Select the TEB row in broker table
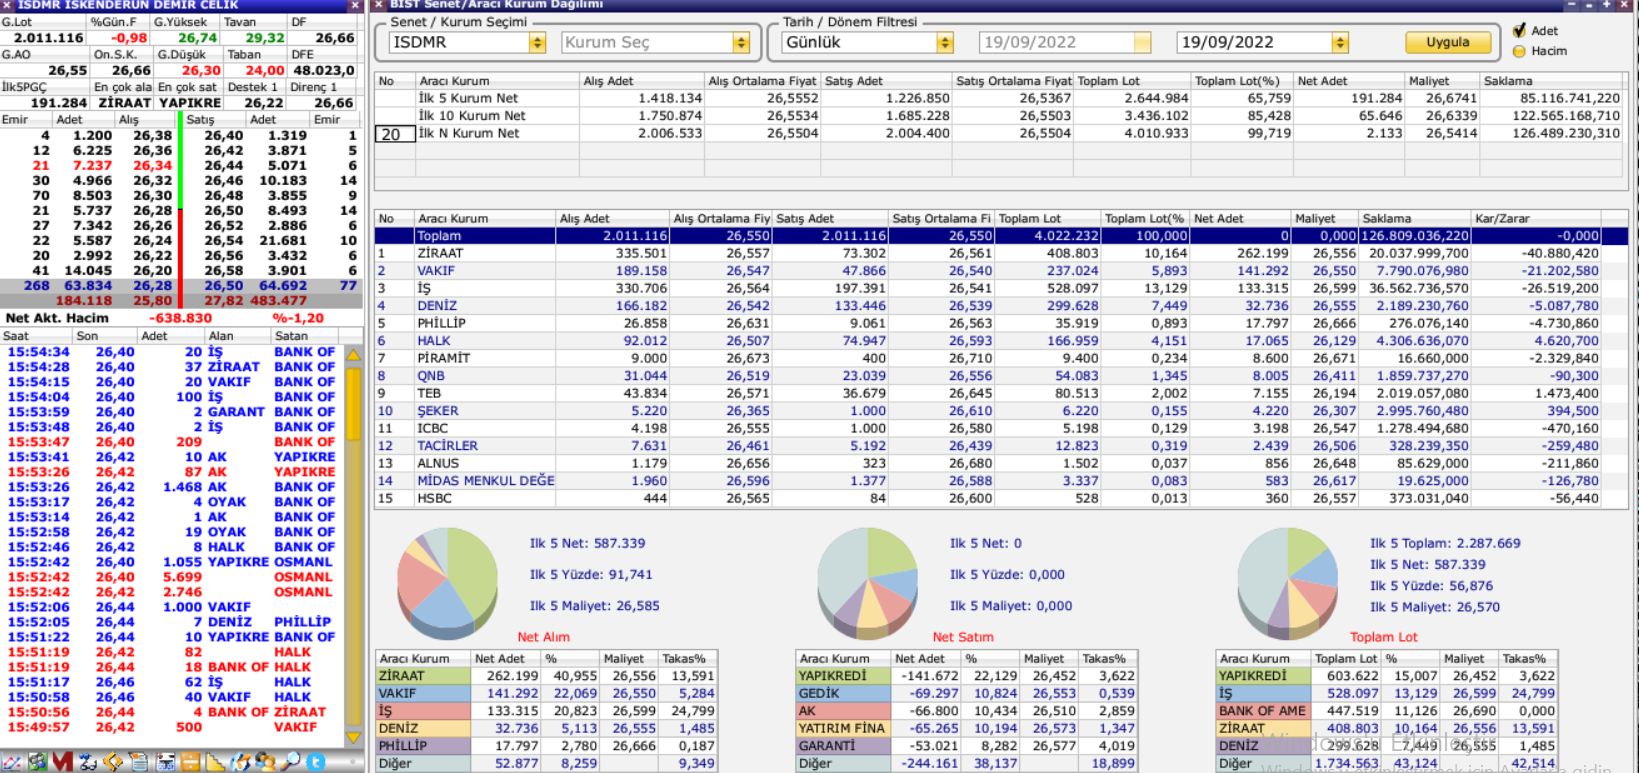Screen dimensions: 1639x773 click(x=1001, y=394)
